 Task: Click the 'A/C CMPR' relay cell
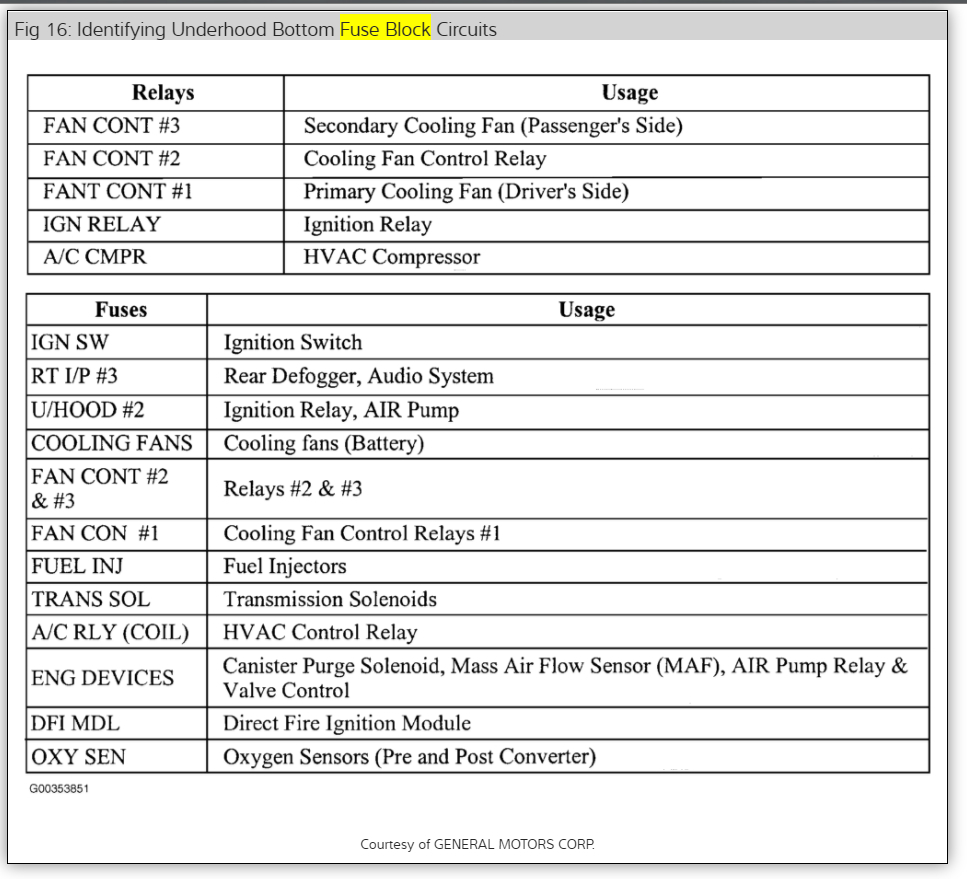155,257
